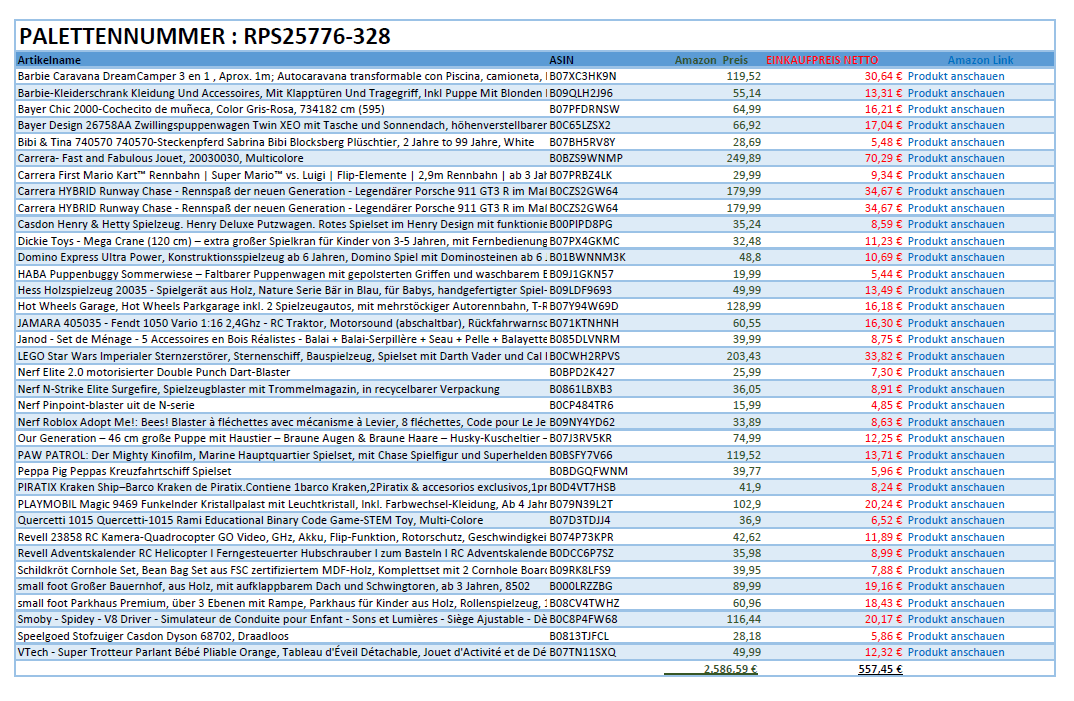Visit product link for PLAYMOBIL Magic 9469 row
Viewport: 1074px width, 701px height.
coord(955,504)
